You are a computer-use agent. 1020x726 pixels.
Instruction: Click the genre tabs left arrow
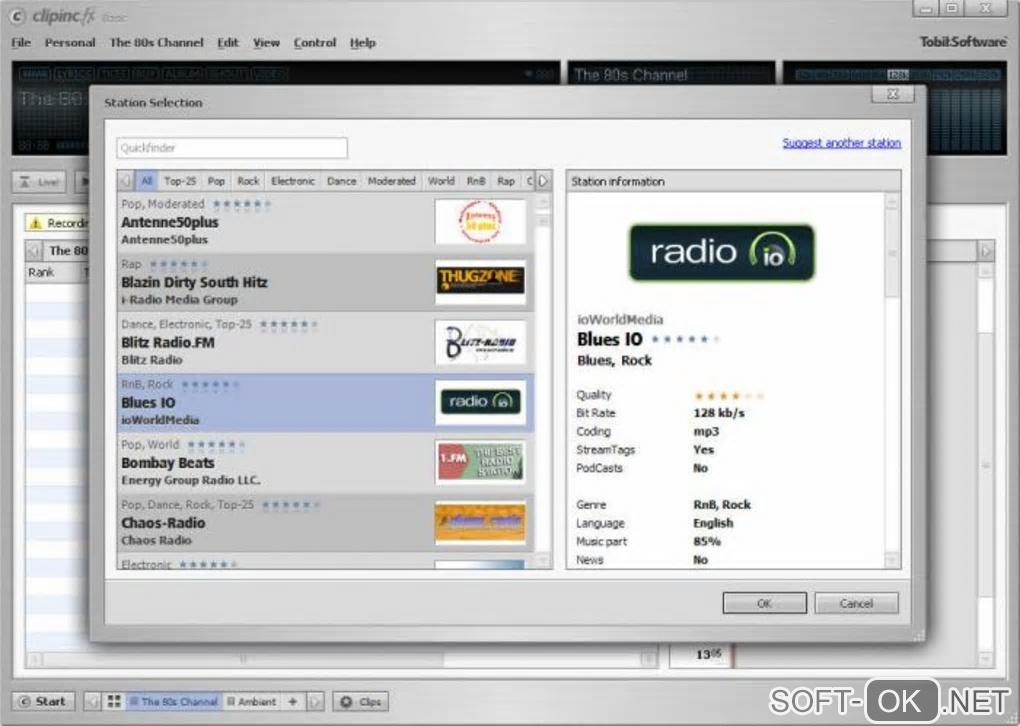(126, 181)
